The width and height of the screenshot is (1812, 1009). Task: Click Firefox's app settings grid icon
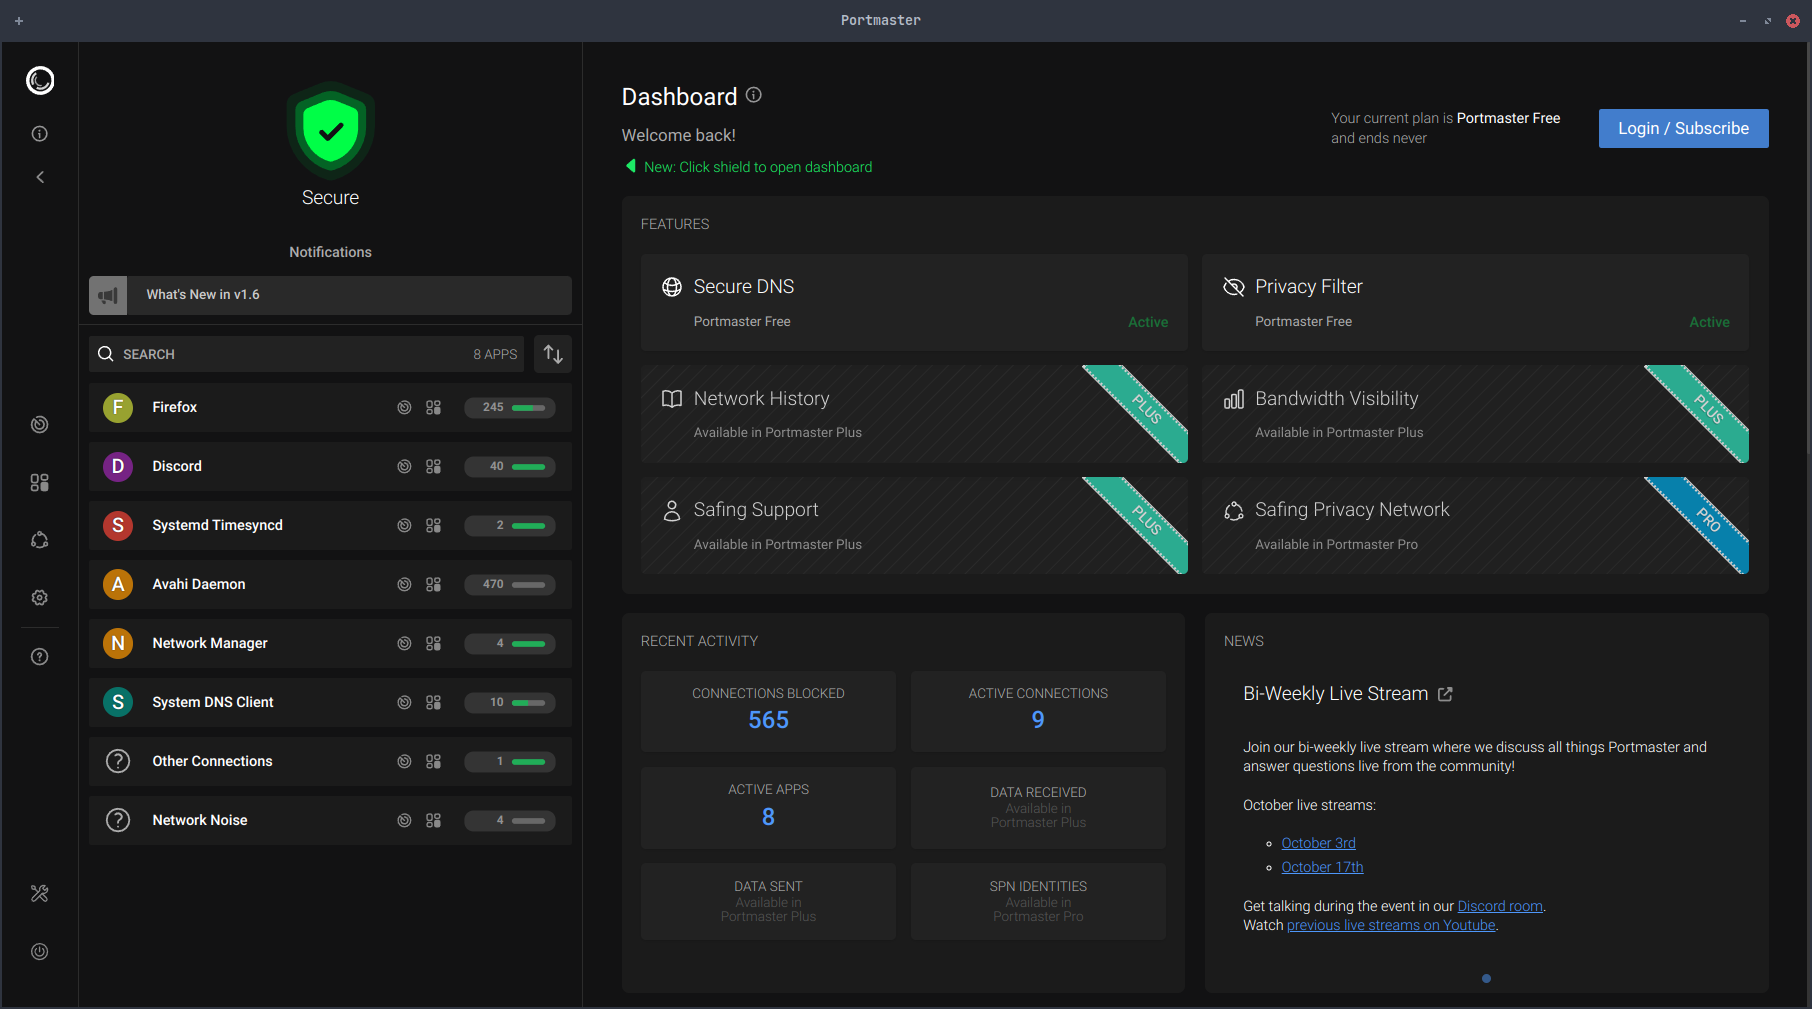coord(434,408)
